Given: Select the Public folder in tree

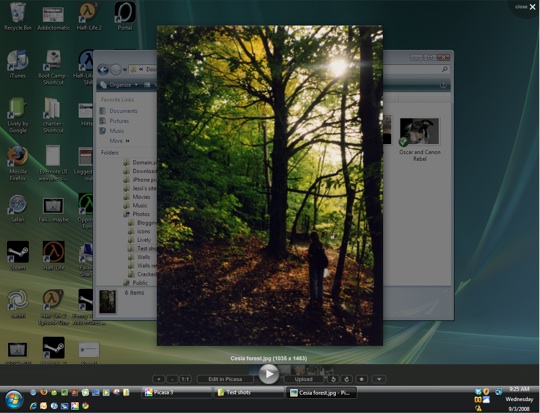Looking at the screenshot, I should 136,283.
